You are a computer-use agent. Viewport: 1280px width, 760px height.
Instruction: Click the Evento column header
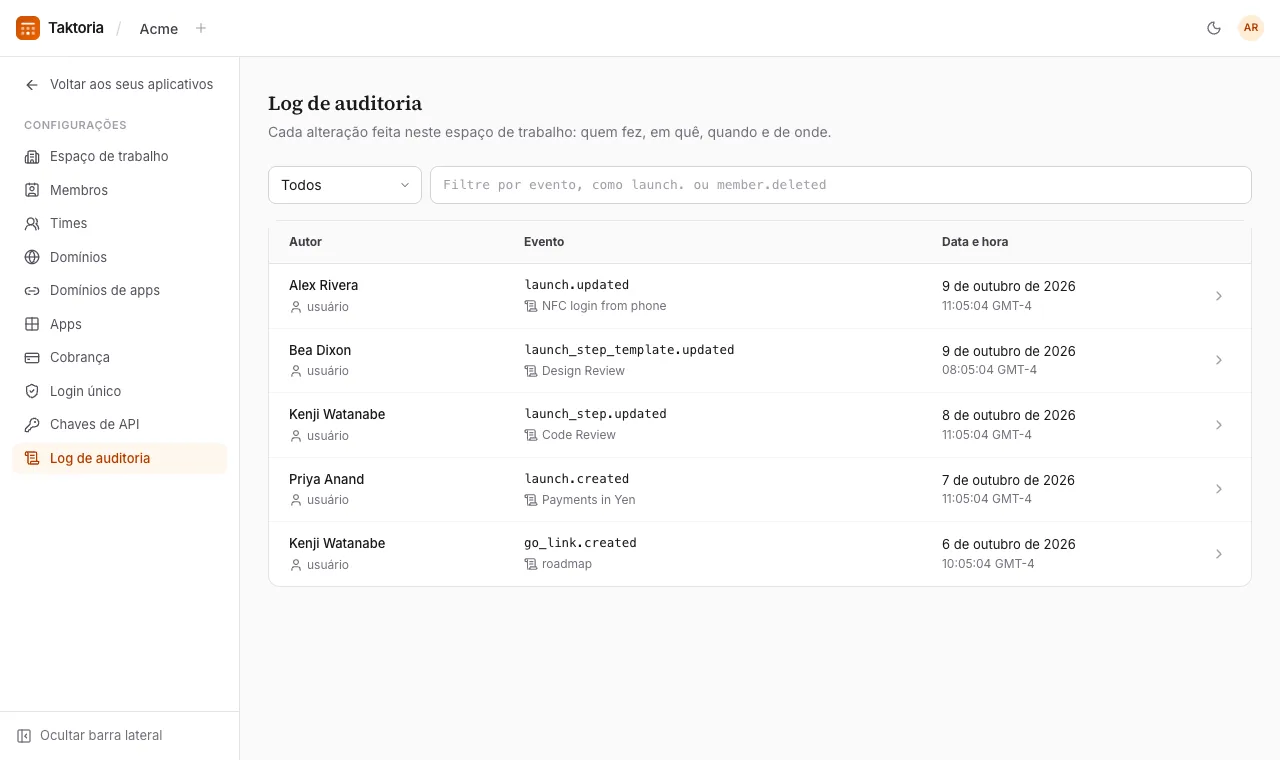coord(544,242)
